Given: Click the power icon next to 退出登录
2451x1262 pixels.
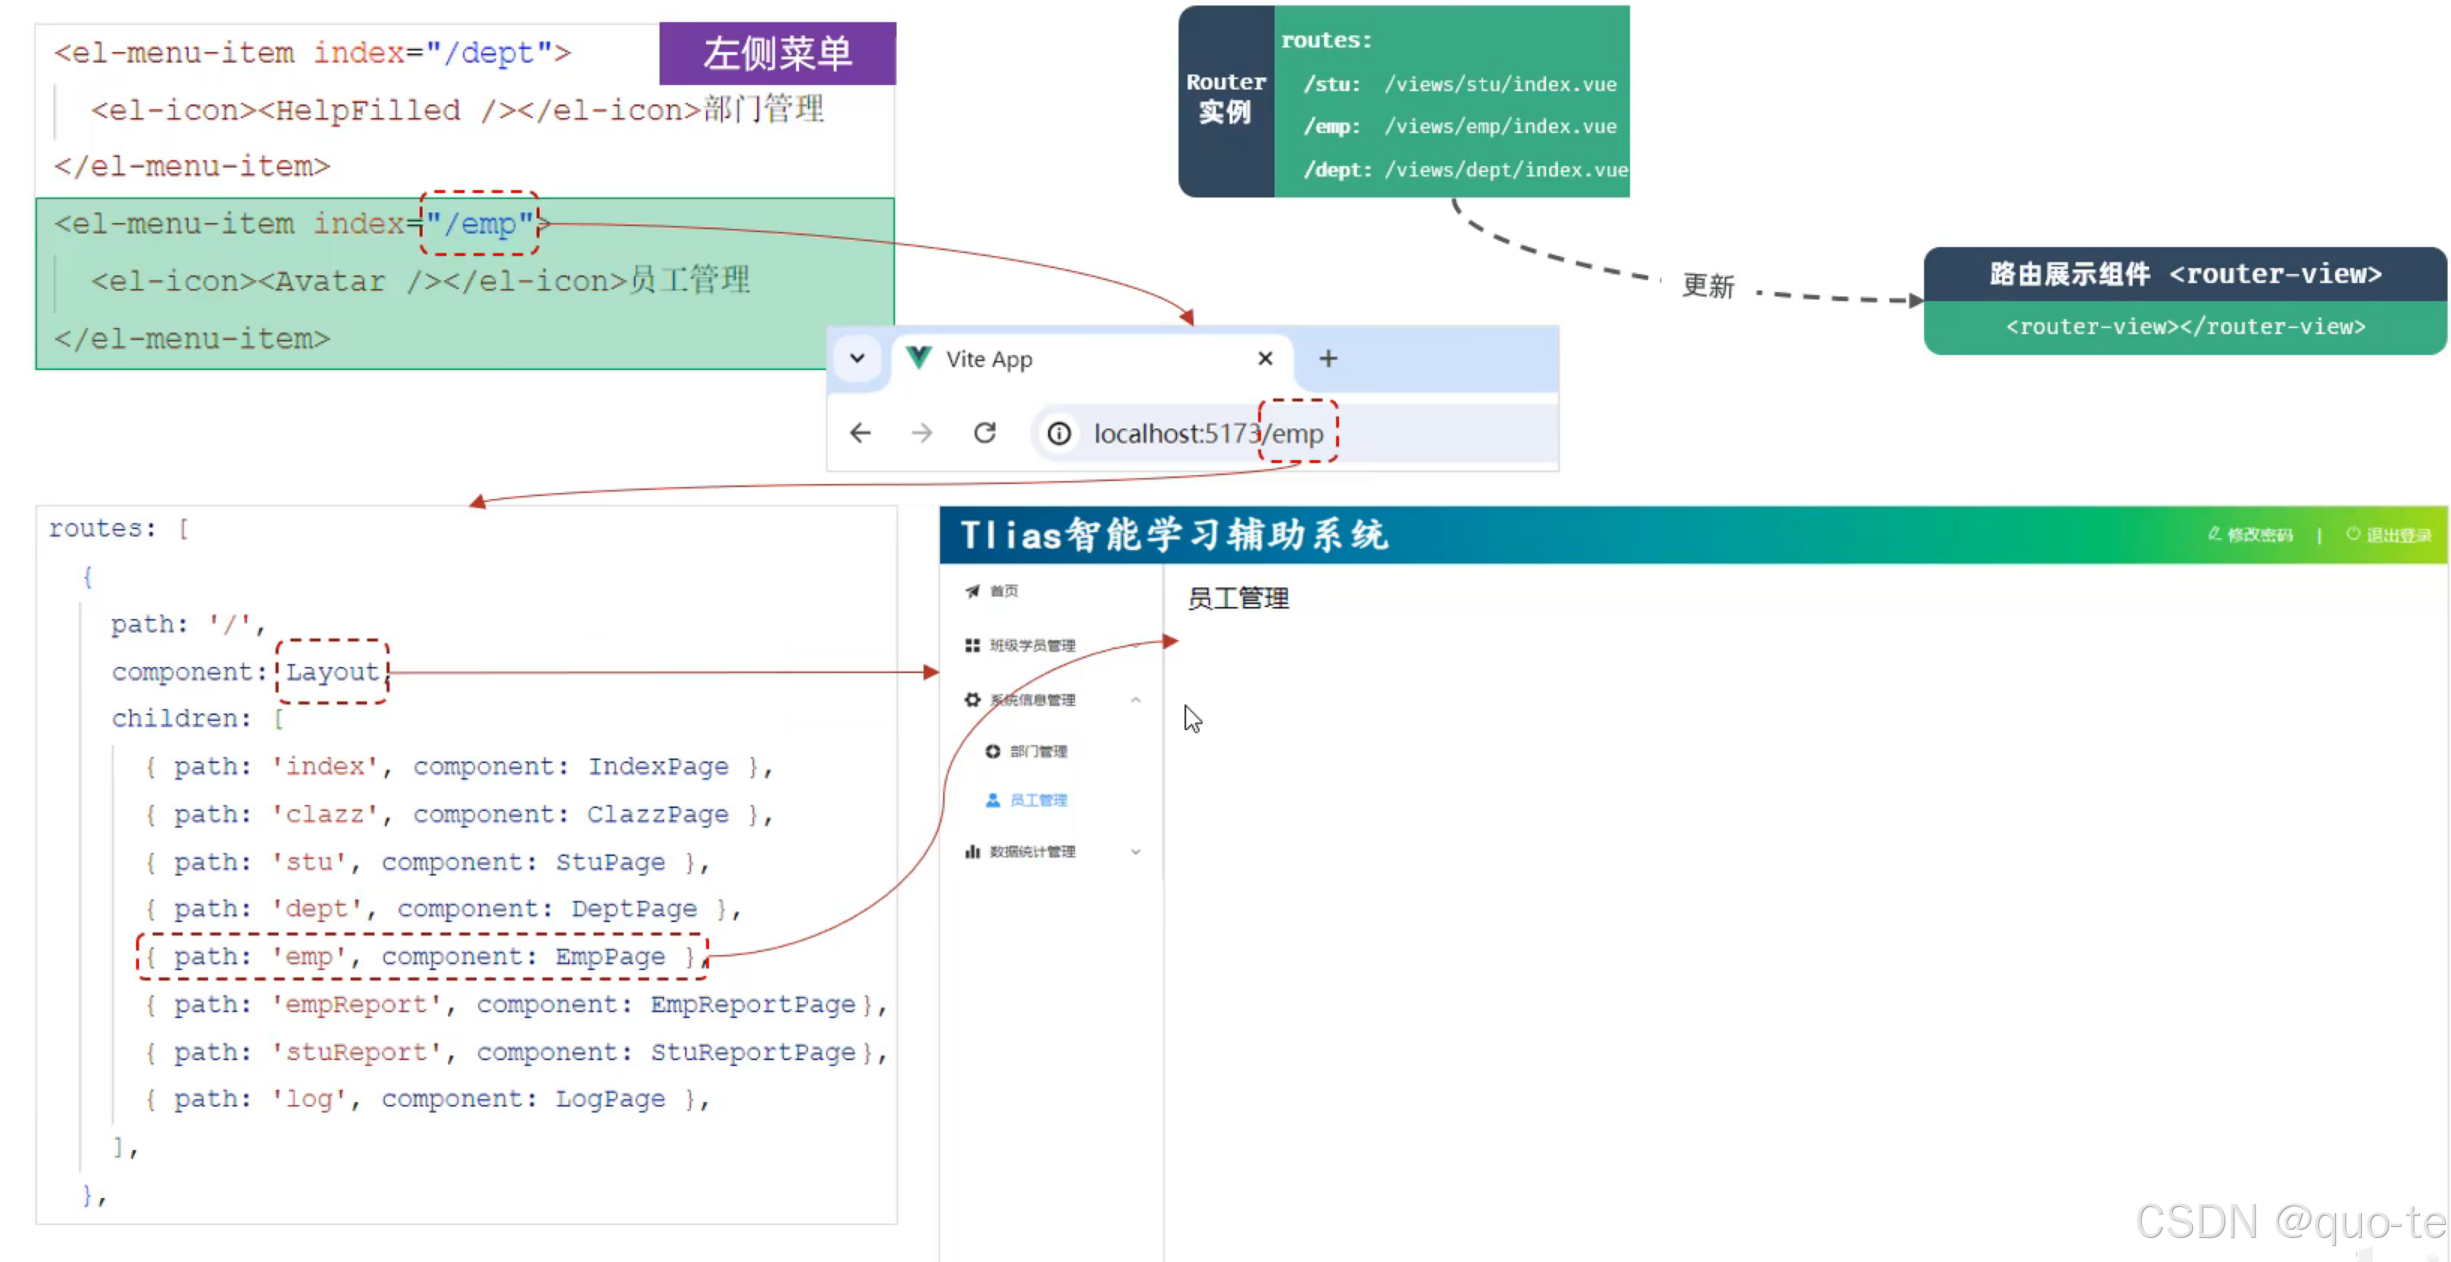Looking at the screenshot, I should pyautogui.click(x=2353, y=534).
